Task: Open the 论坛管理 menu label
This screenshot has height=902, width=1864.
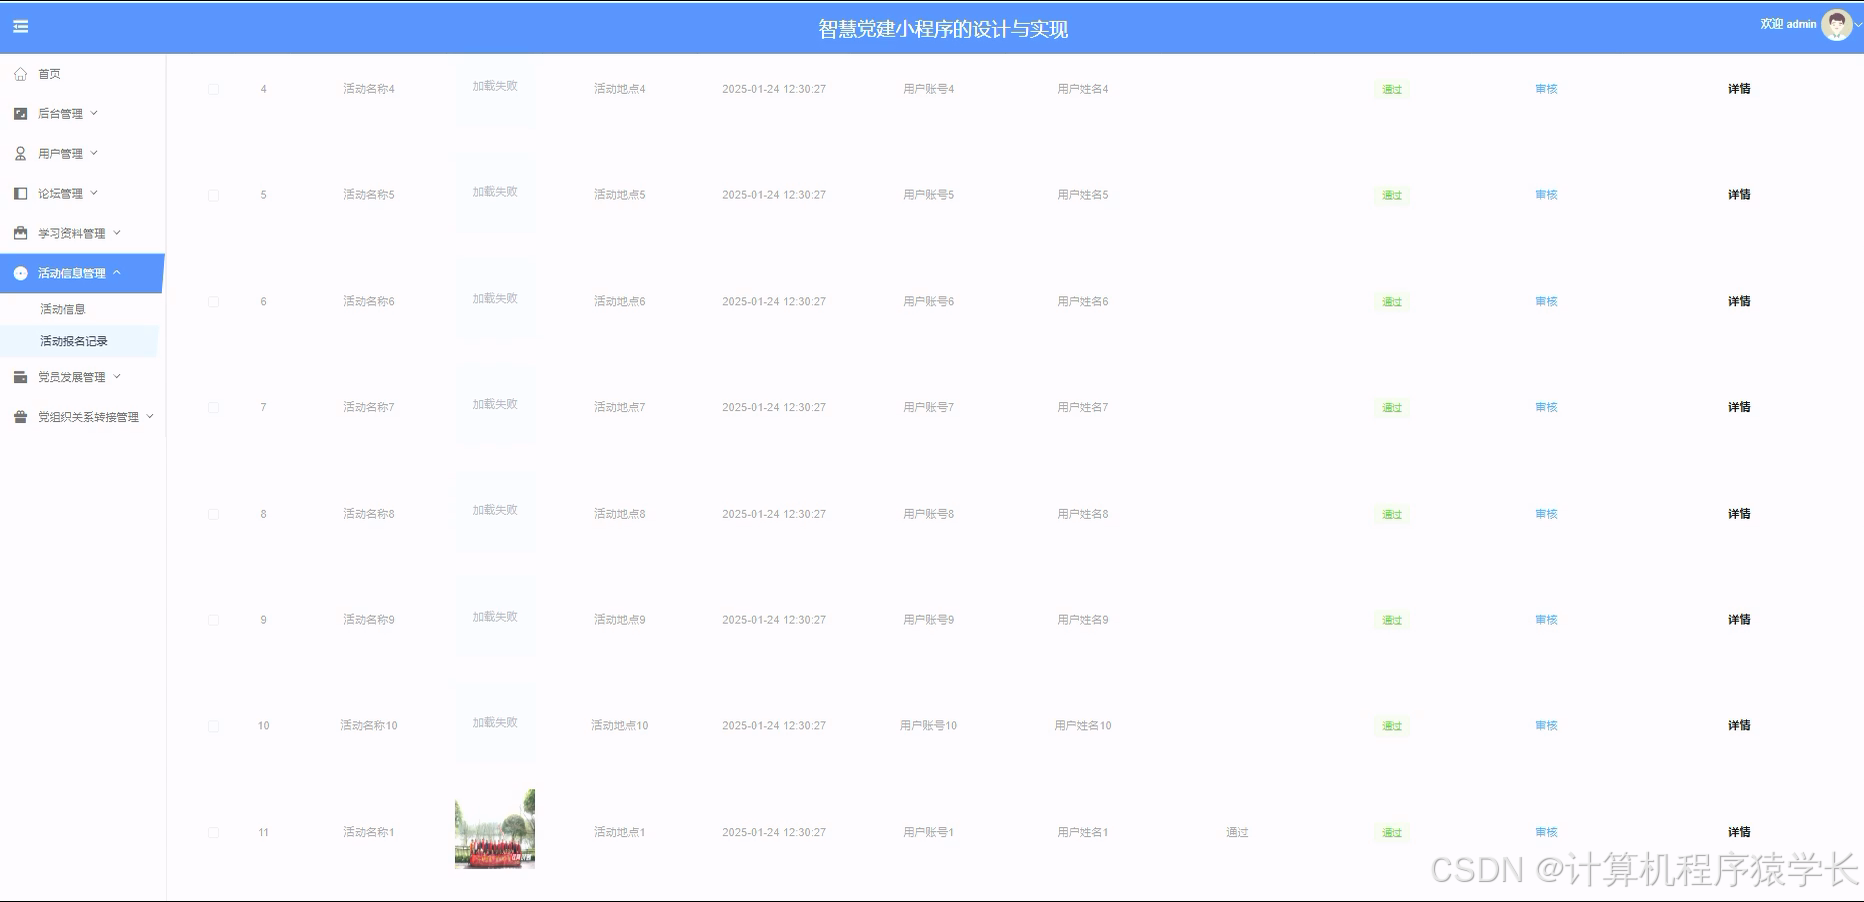Action: pos(60,194)
